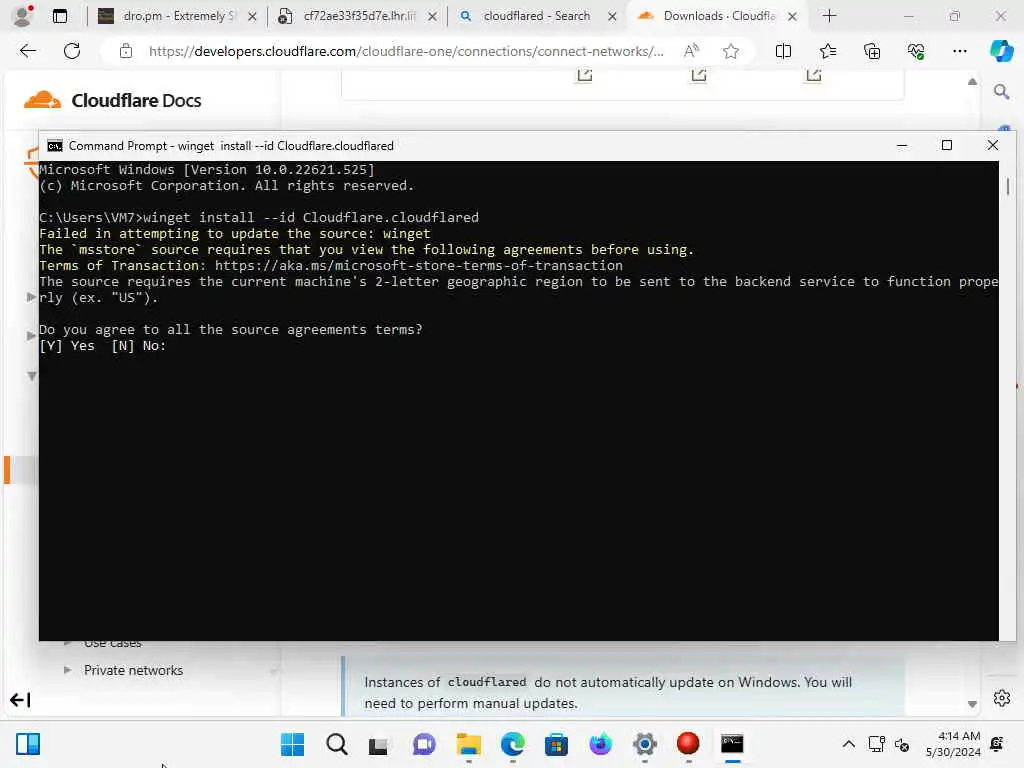Expand the Private networks sidebar item
Screen dimensions: 1024x768
(x=67, y=669)
